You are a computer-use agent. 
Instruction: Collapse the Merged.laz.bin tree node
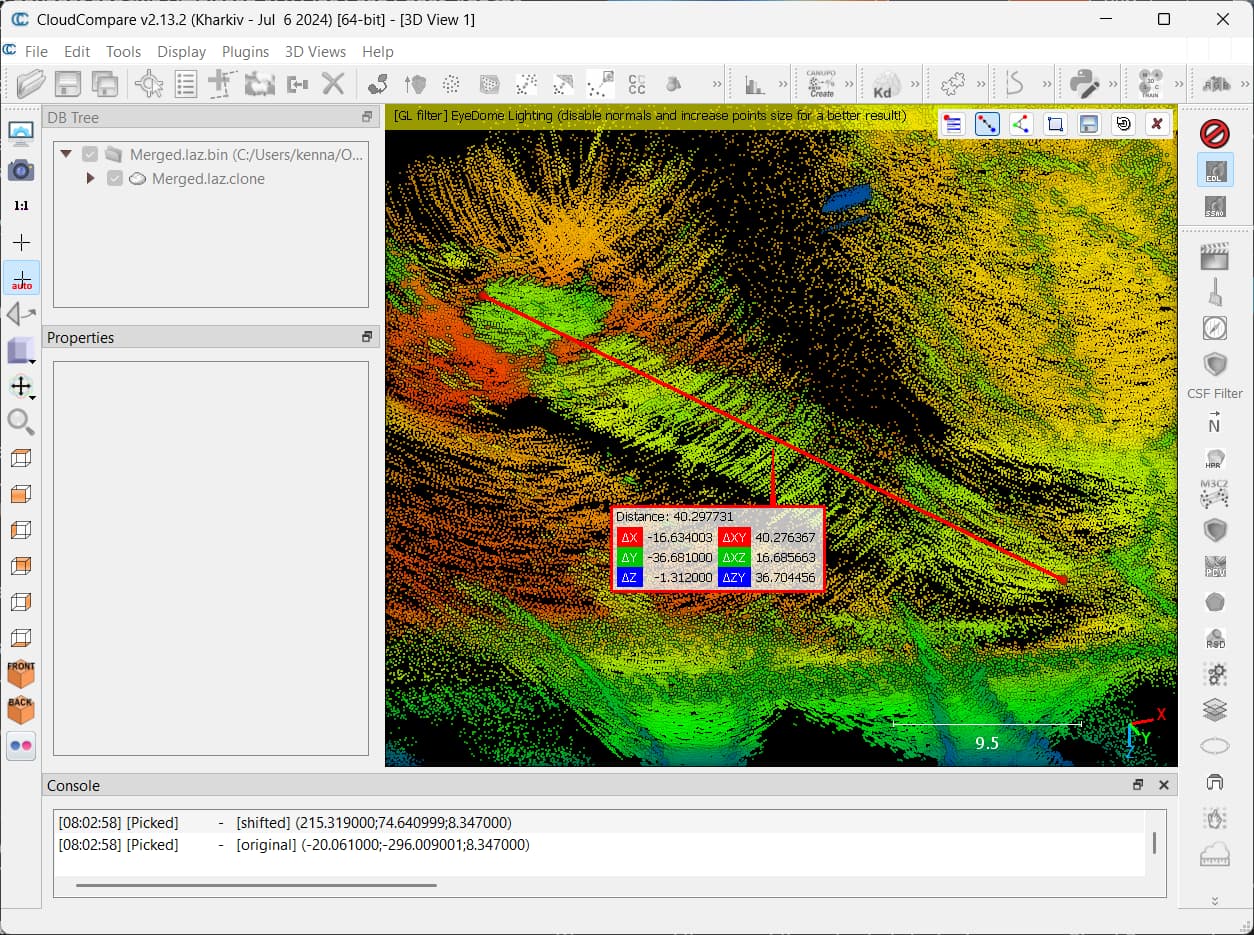point(66,155)
